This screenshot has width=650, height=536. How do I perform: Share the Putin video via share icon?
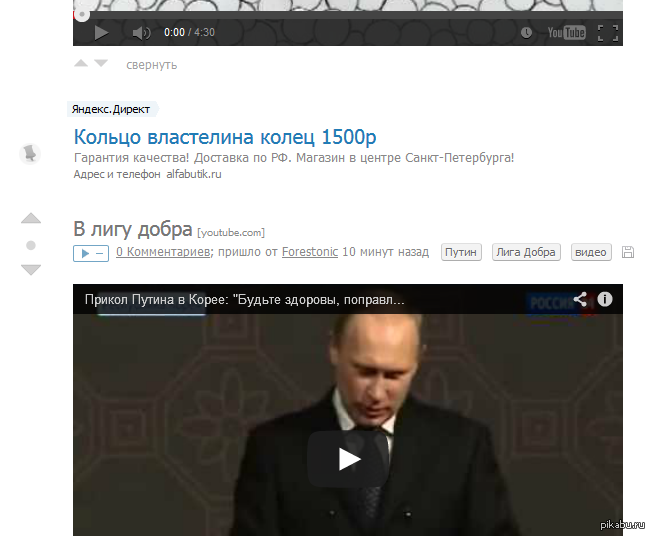580,299
